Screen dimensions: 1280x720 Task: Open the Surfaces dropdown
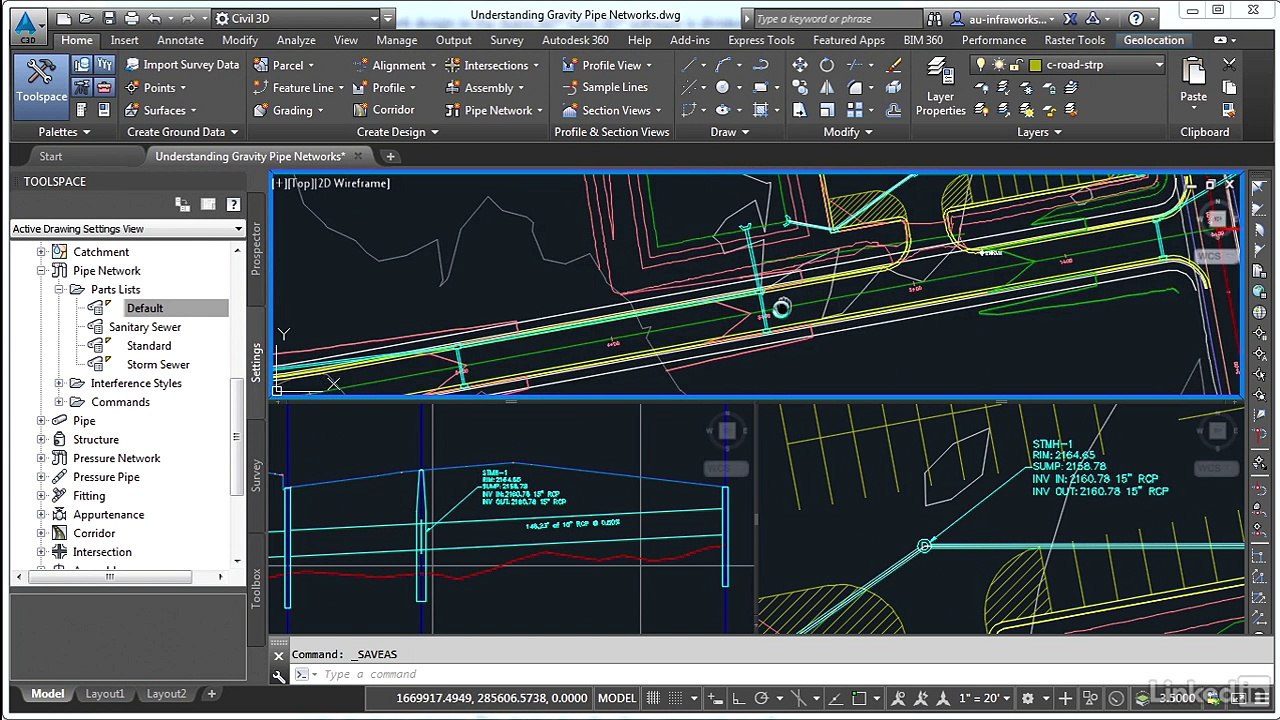pyautogui.click(x=161, y=111)
